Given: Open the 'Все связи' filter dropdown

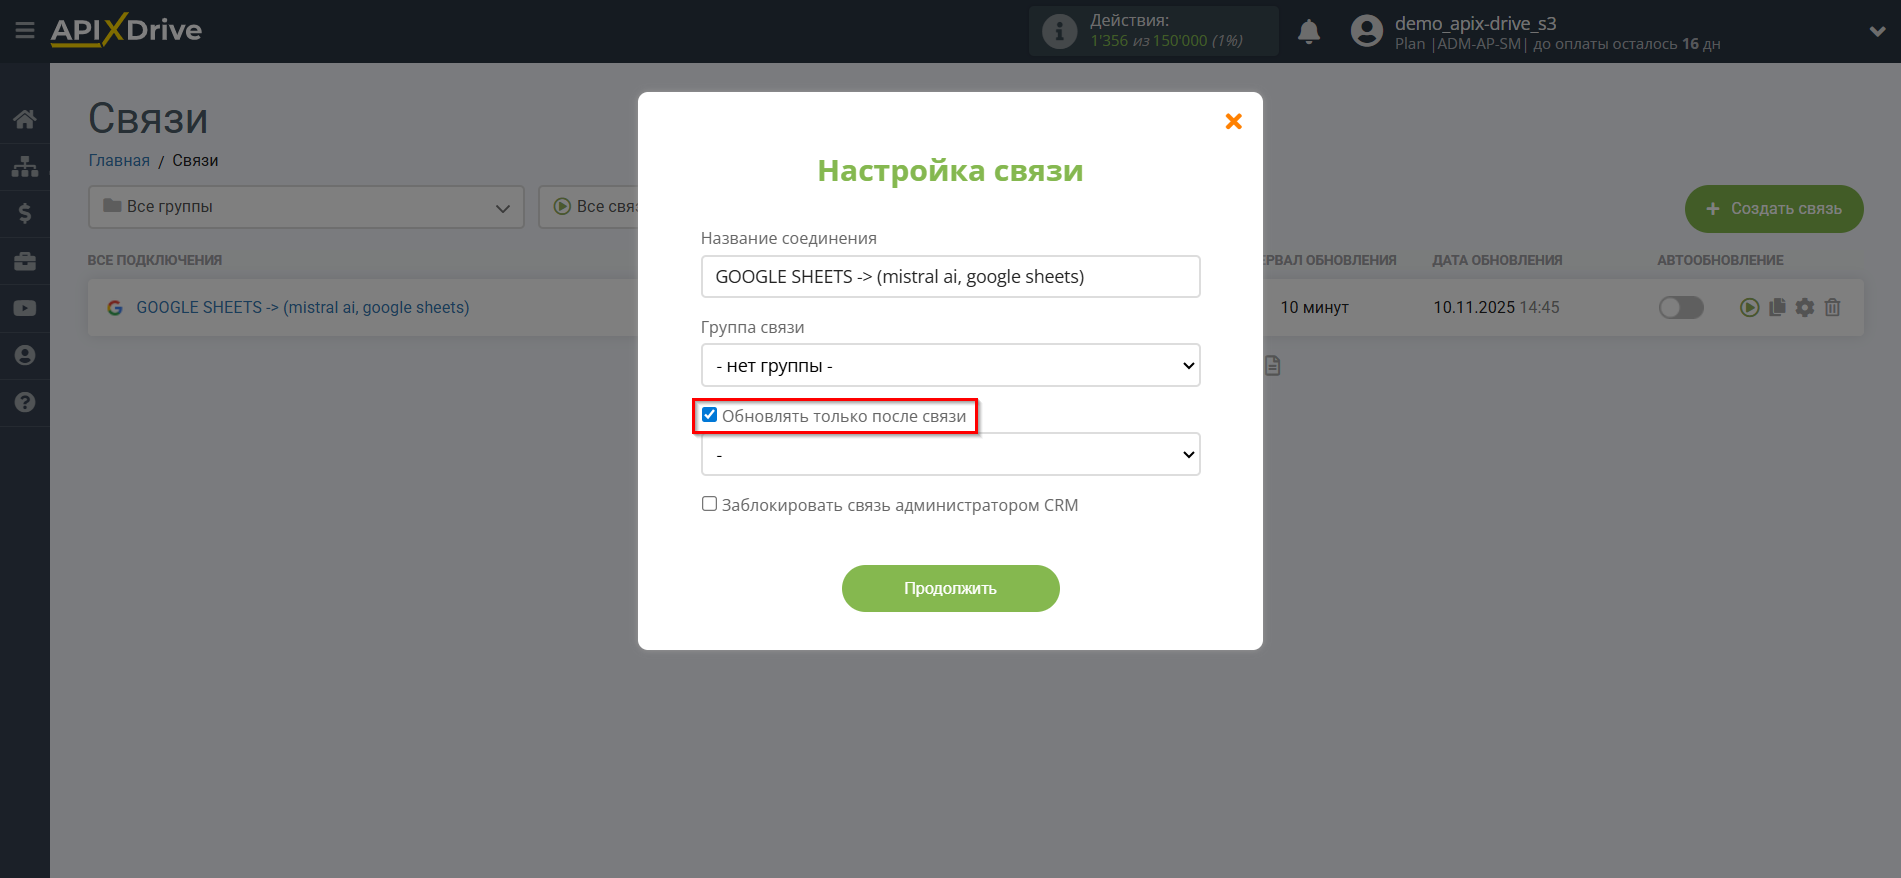Looking at the screenshot, I should pos(589,207).
